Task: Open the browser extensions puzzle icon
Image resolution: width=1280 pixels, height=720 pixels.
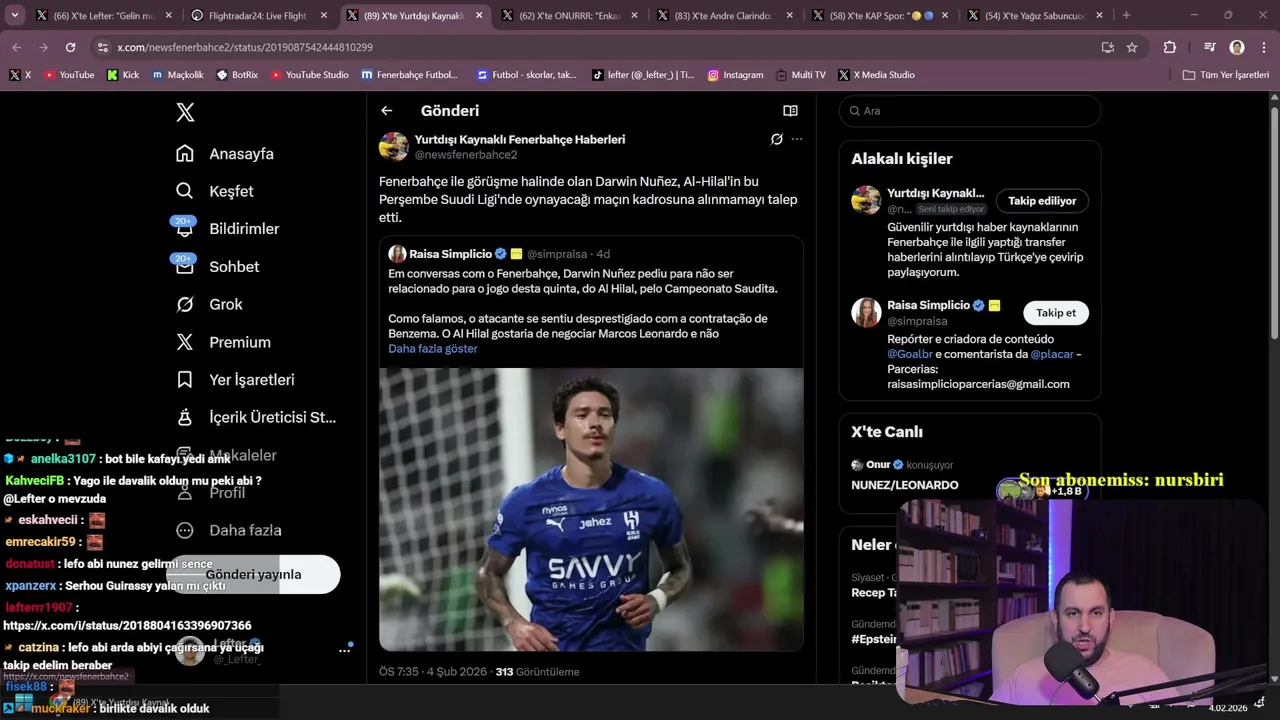Action: 1170,47
